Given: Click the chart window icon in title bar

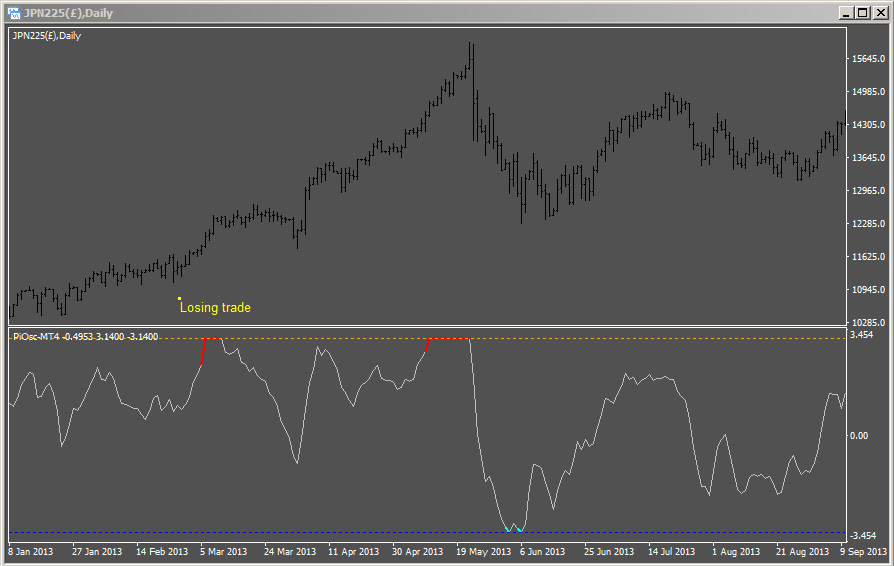Looking at the screenshot, I should point(13,13).
